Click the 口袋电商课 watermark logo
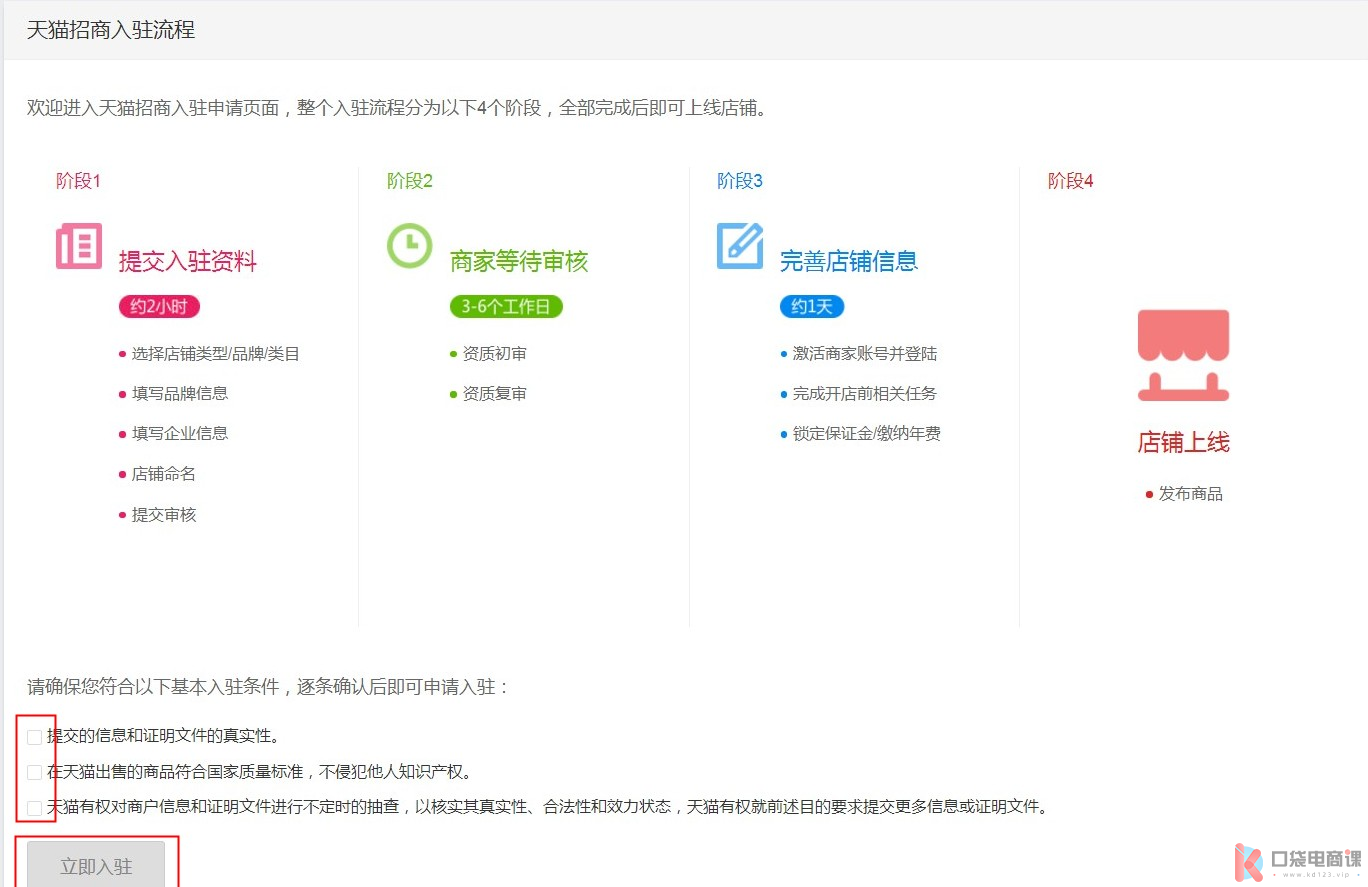This screenshot has height=887, width=1368. [x=1297, y=860]
